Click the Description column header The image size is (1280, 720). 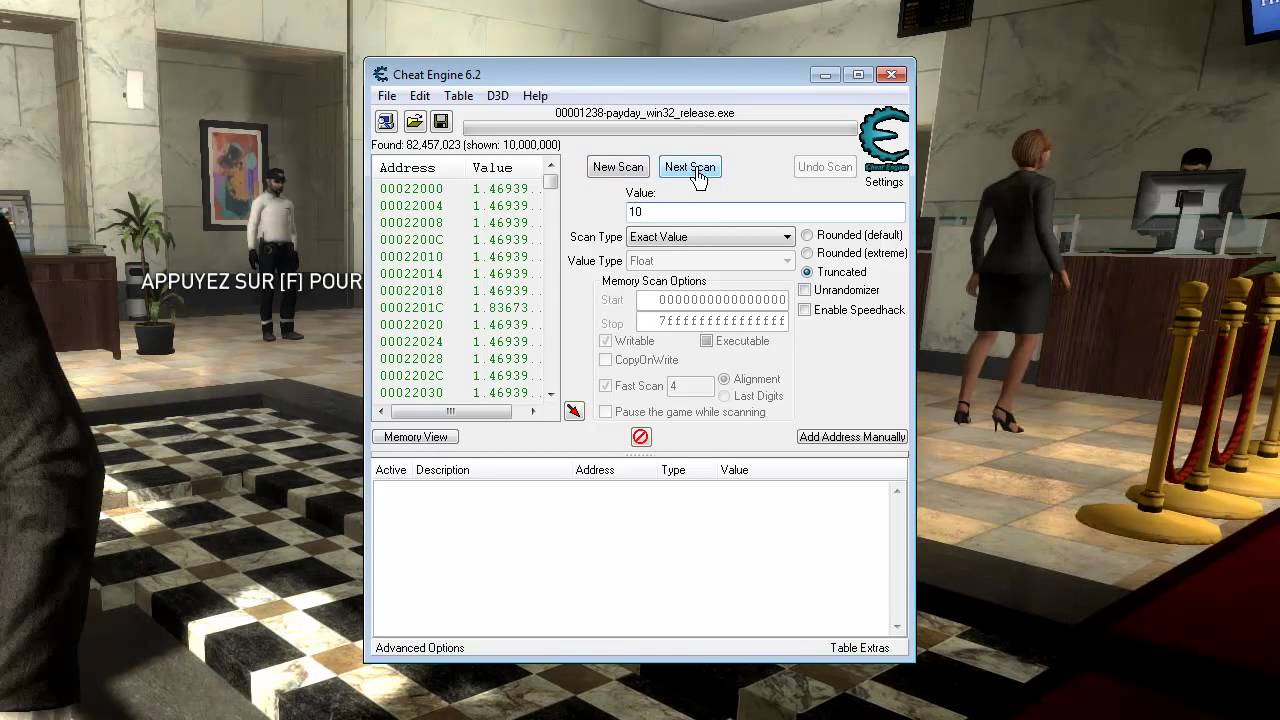tap(443, 470)
